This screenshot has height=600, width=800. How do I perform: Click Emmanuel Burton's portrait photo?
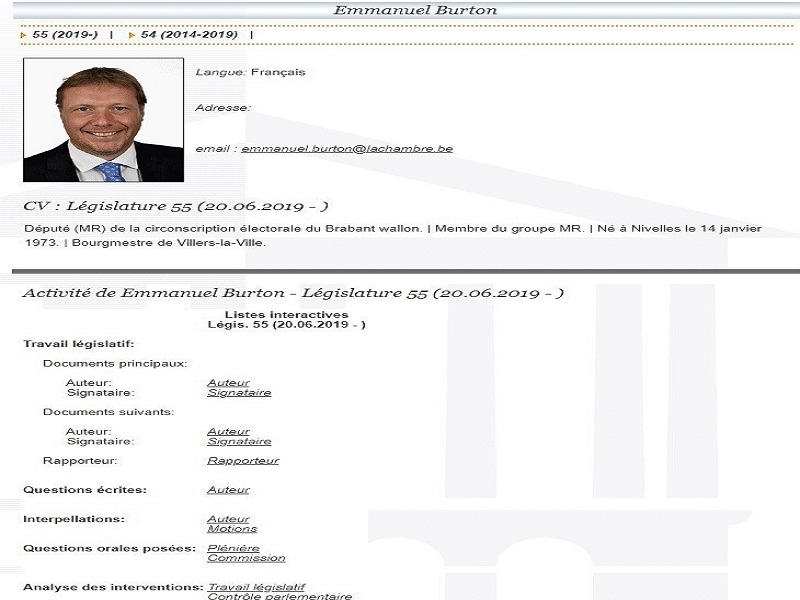tap(104, 120)
